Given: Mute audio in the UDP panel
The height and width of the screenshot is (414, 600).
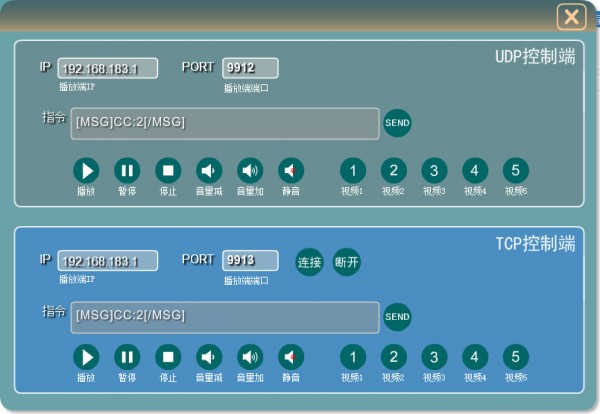Looking at the screenshot, I should 291,170.
